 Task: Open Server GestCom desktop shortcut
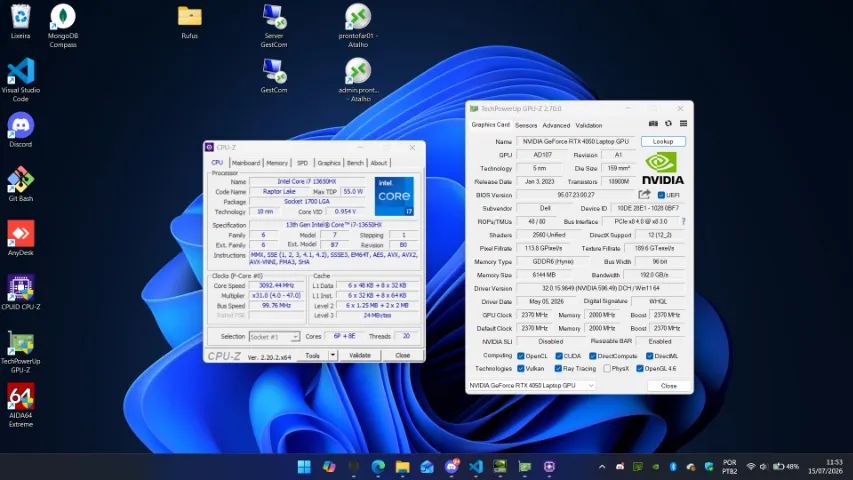tap(274, 26)
